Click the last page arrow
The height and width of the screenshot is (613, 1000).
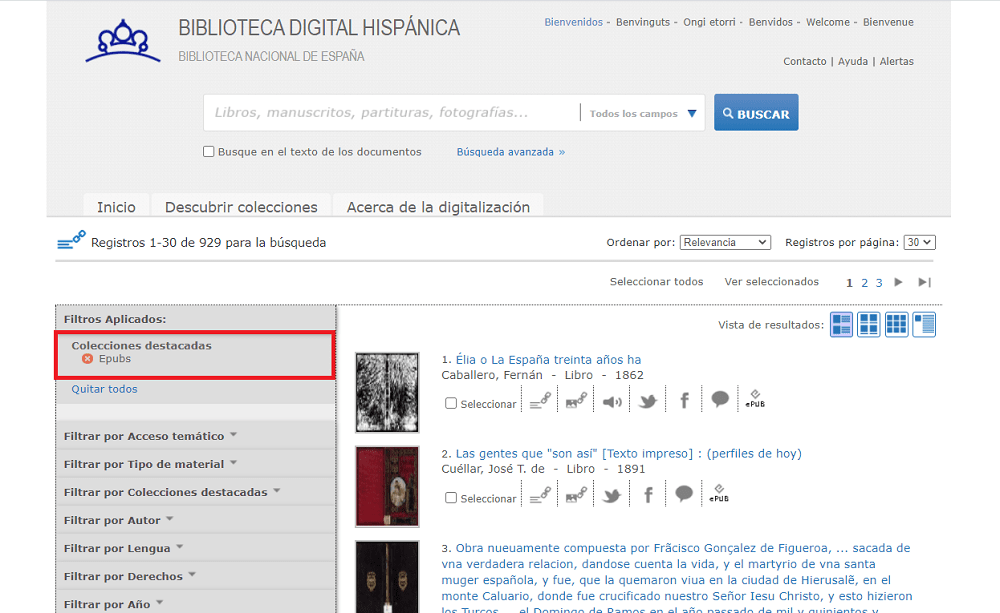coord(924,282)
